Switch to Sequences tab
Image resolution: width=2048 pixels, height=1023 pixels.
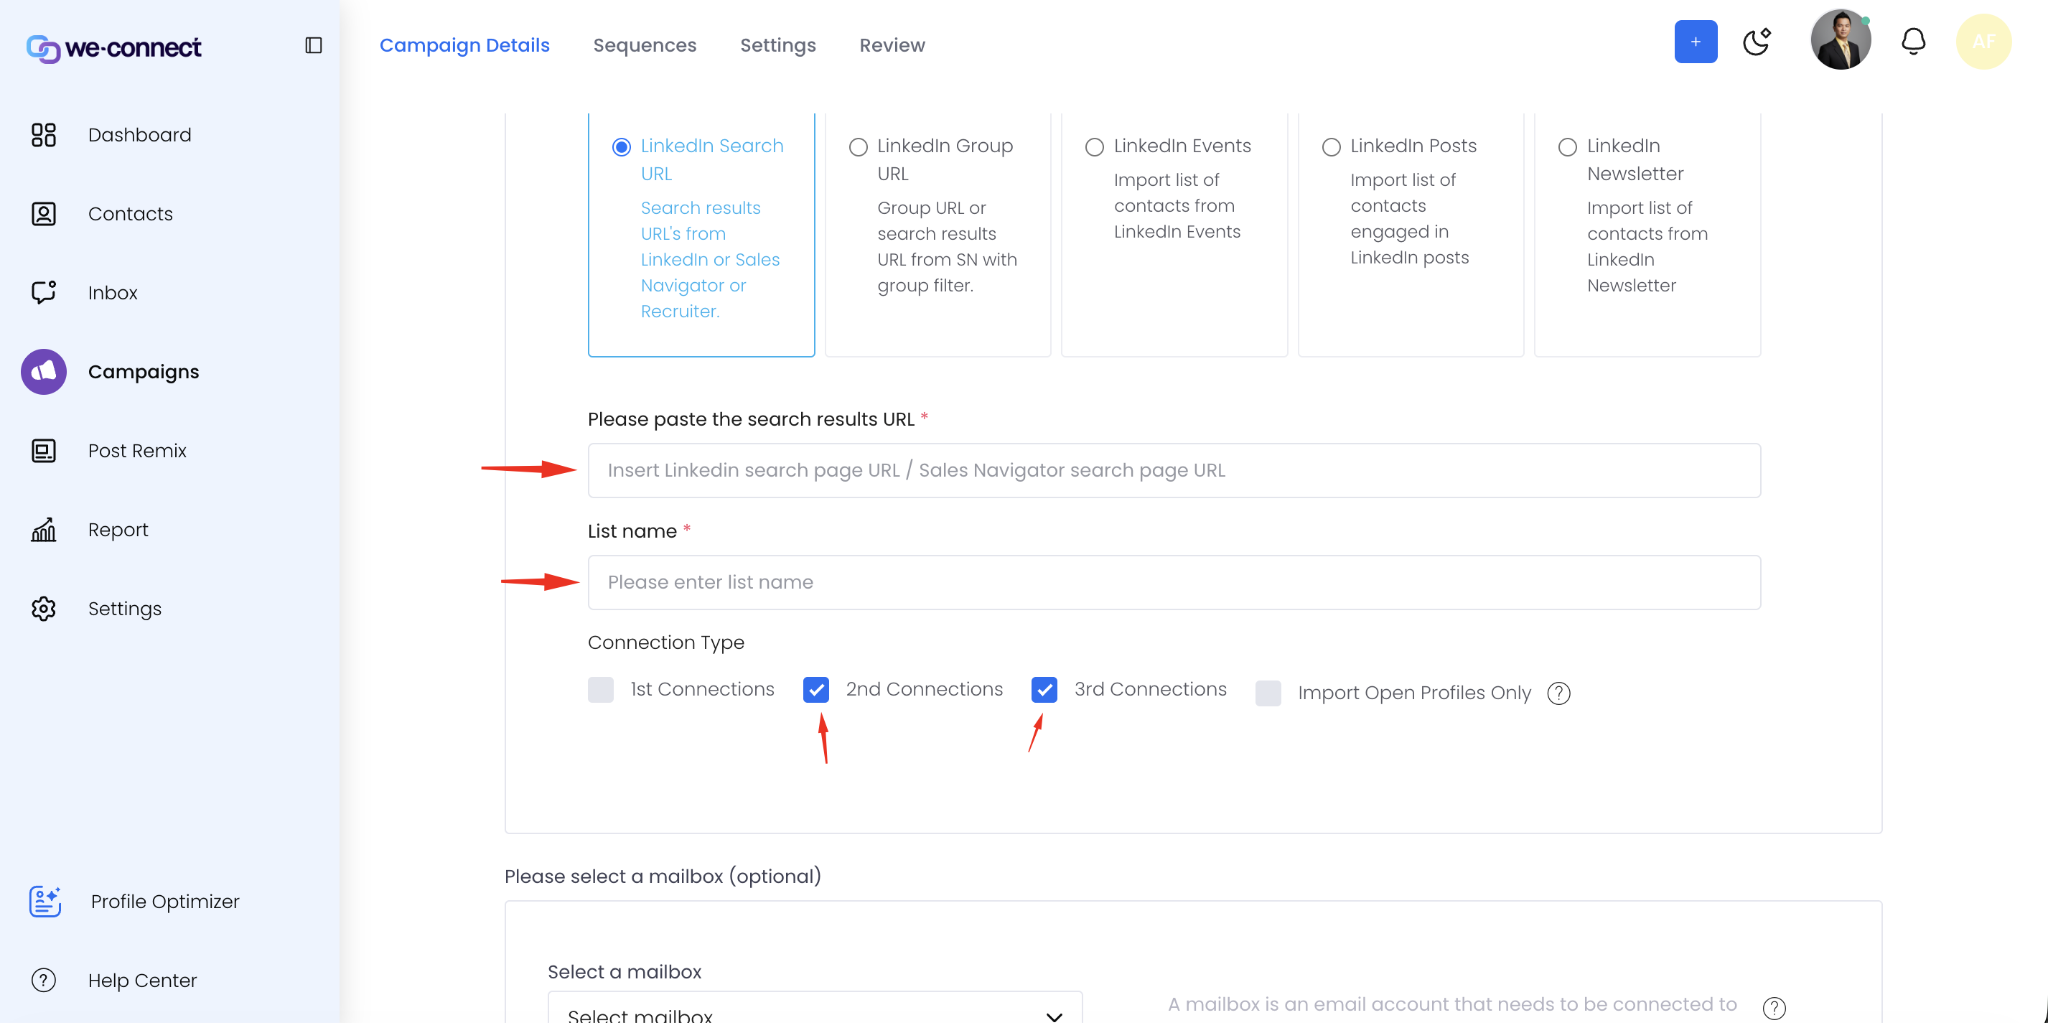(645, 45)
